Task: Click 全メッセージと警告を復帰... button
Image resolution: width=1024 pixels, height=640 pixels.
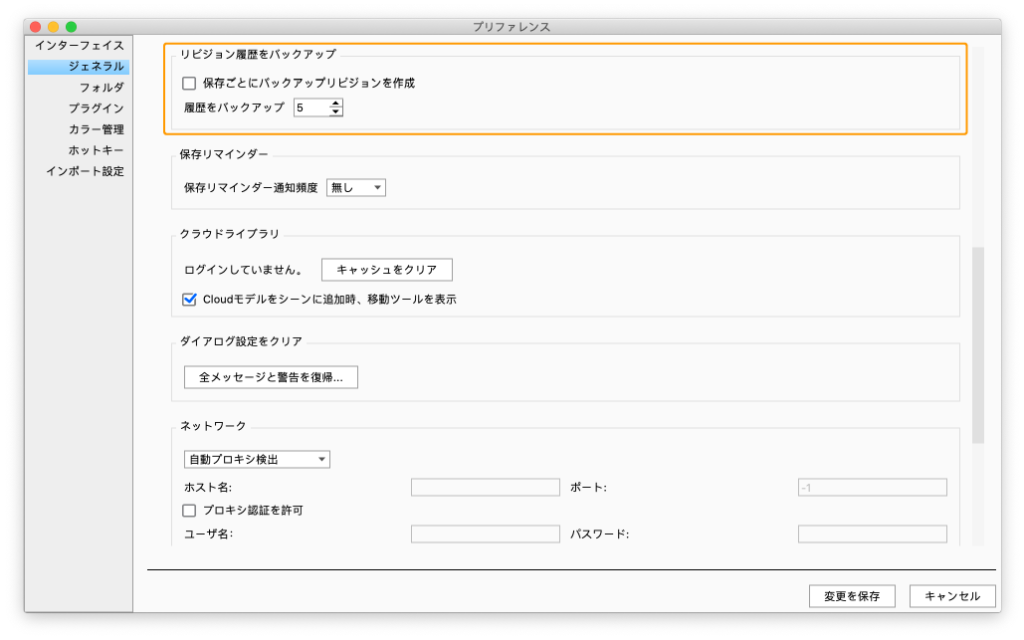Action: pyautogui.click(x=271, y=377)
